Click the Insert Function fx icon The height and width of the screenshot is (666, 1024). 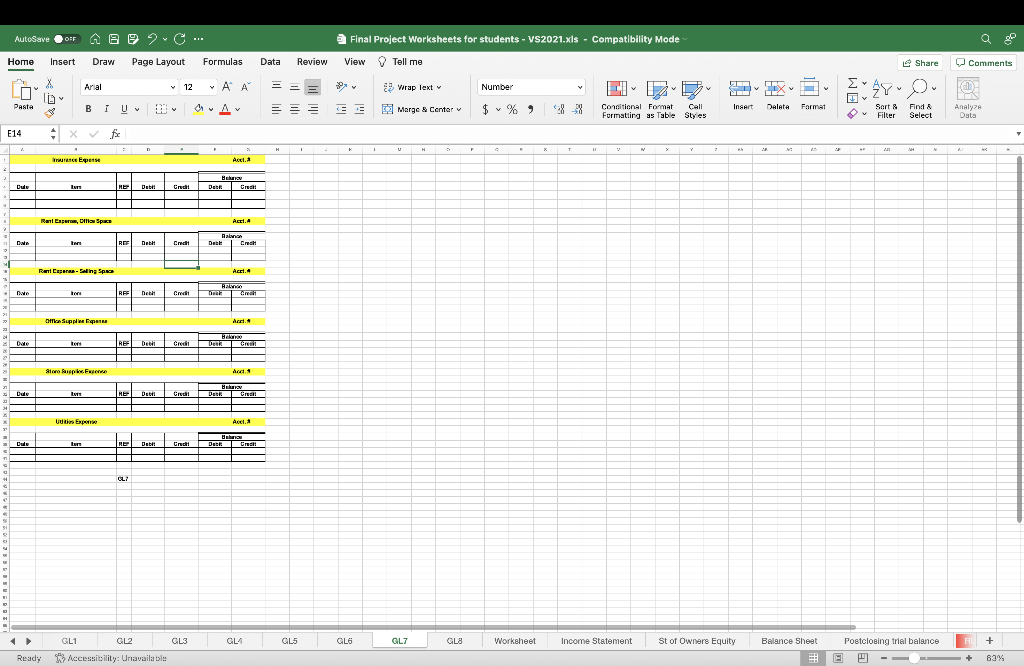pos(115,134)
